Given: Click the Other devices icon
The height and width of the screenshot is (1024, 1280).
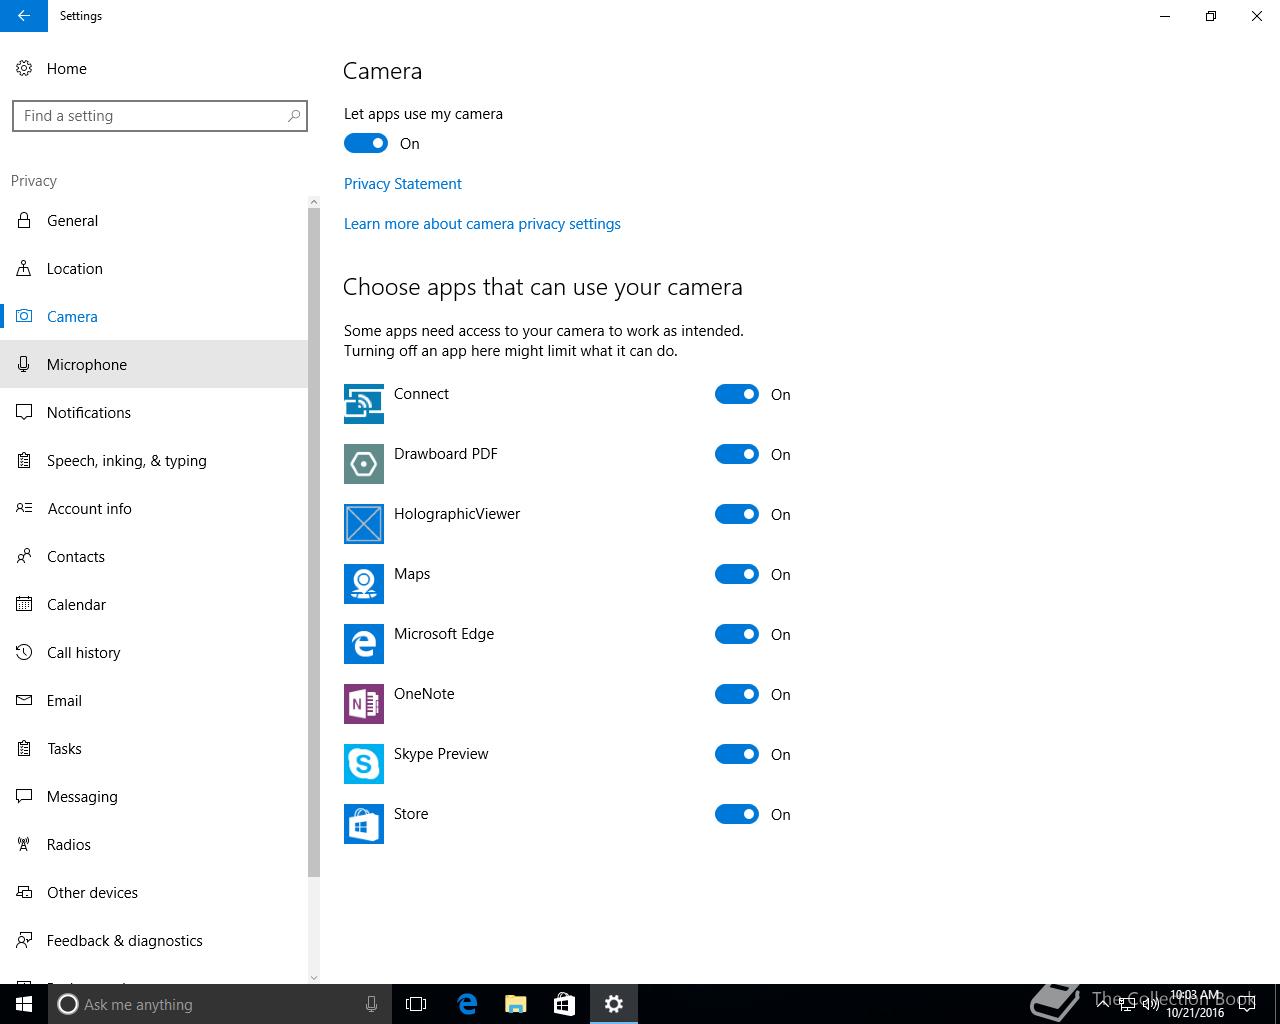Looking at the screenshot, I should pyautogui.click(x=24, y=892).
